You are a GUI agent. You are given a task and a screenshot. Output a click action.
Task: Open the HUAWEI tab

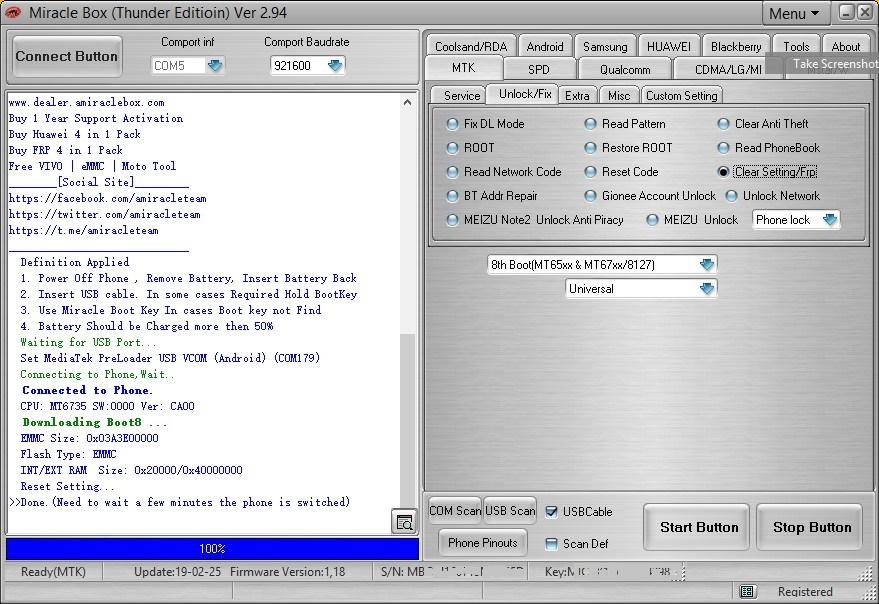[x=668, y=47]
